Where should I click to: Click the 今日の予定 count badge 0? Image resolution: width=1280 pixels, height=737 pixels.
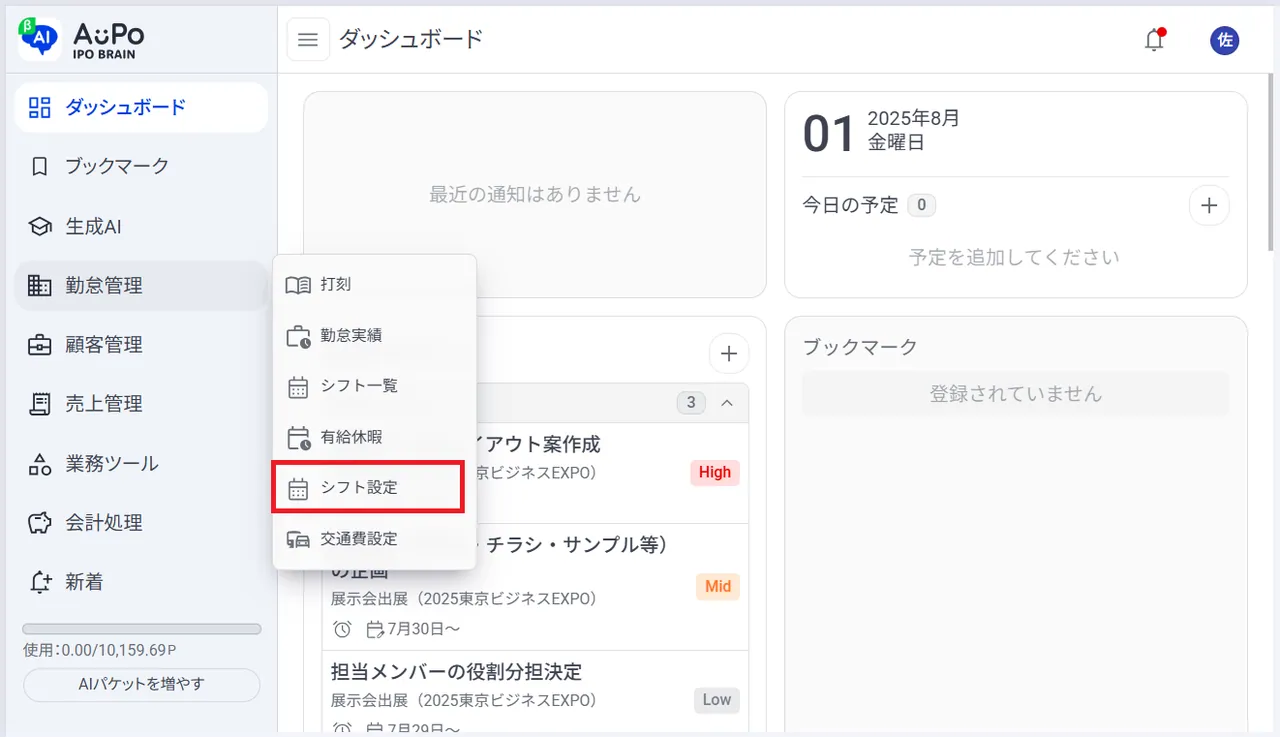(x=921, y=206)
